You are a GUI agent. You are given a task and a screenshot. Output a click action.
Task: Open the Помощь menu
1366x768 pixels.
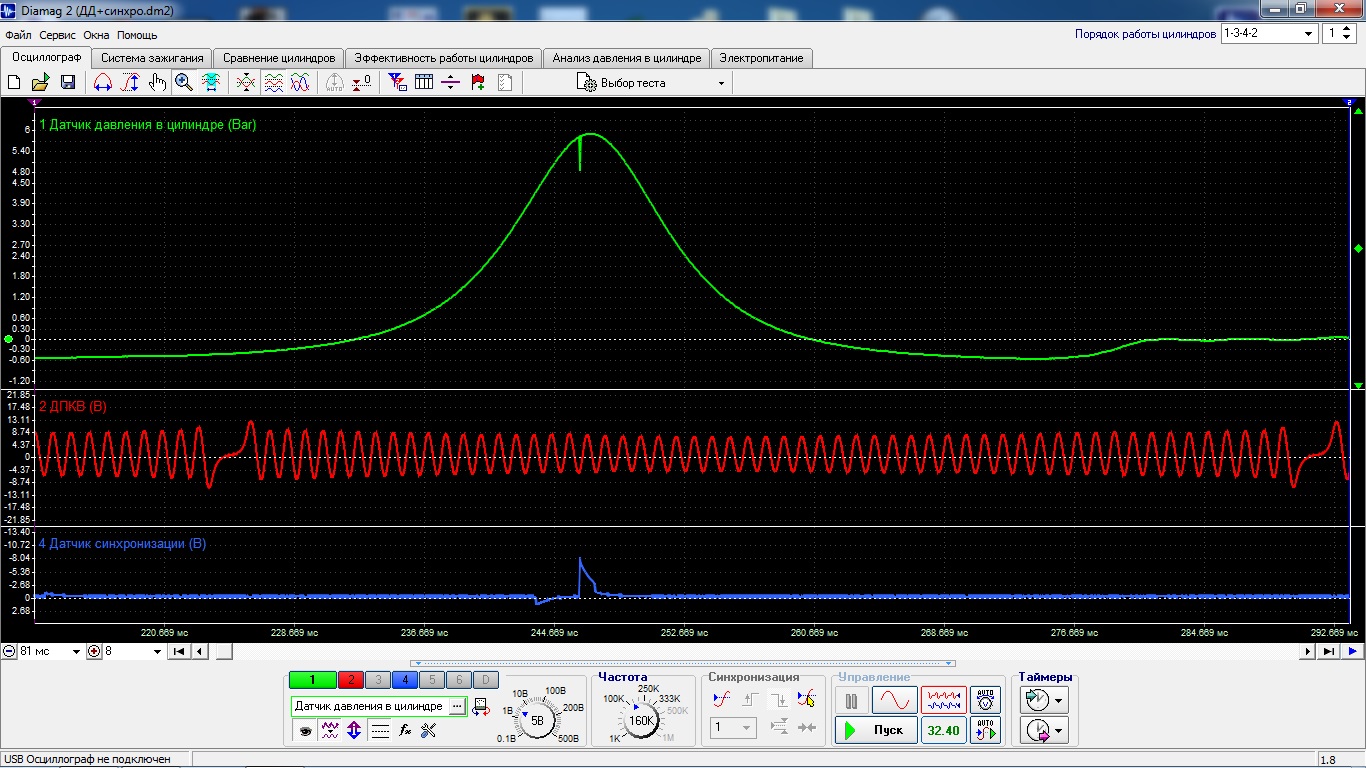(137, 35)
